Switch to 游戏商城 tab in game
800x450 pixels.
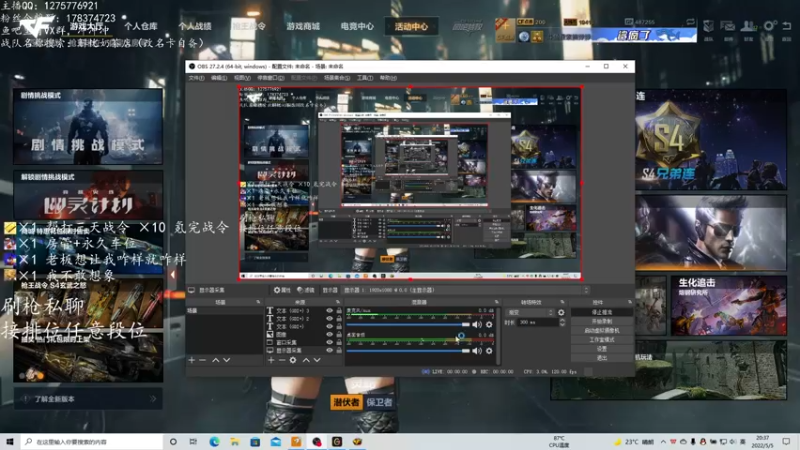tap(303, 26)
